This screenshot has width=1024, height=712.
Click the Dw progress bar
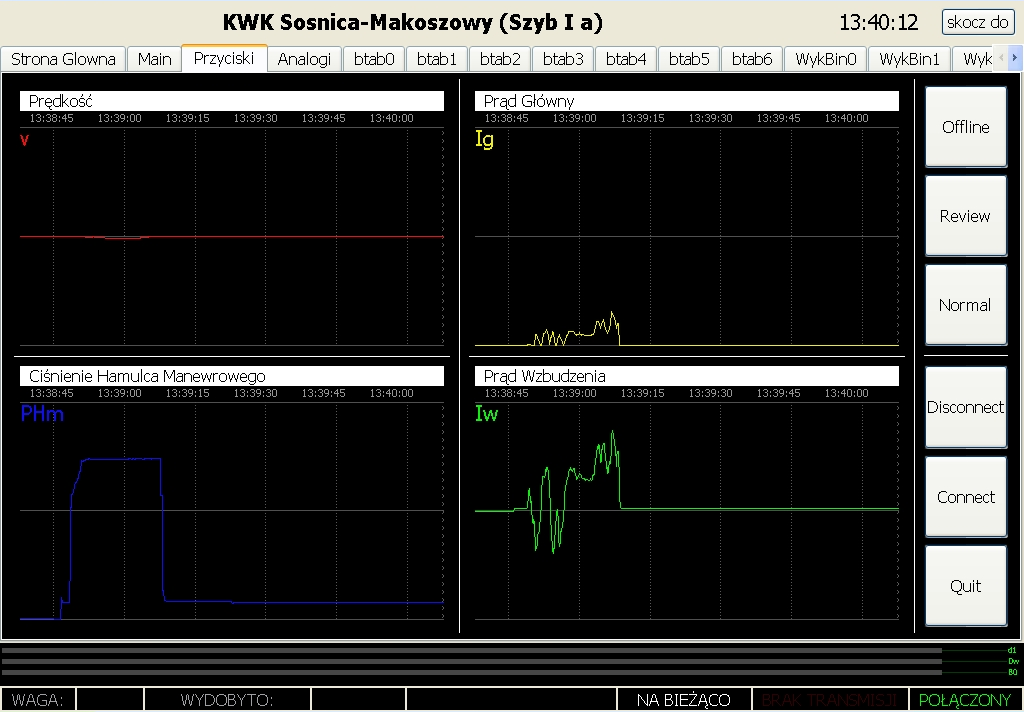coord(472,661)
